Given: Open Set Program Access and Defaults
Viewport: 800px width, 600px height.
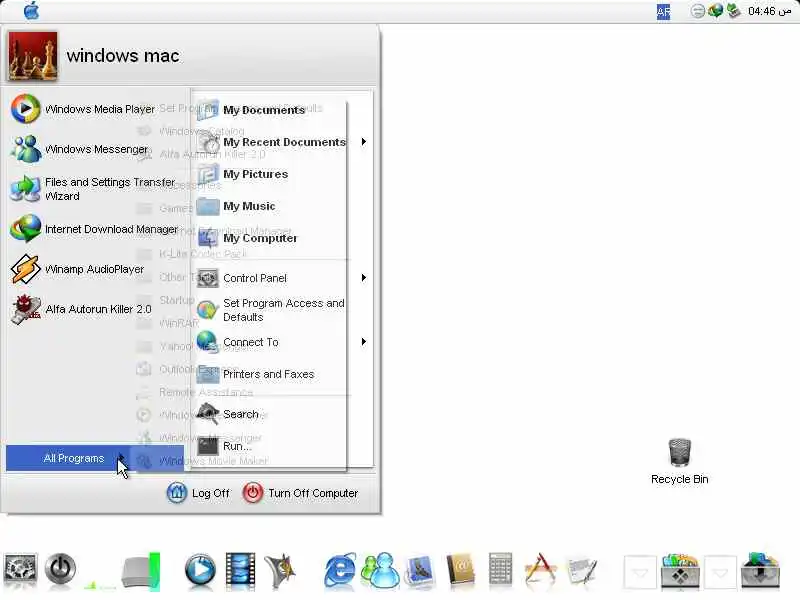Looking at the screenshot, I should click(271, 310).
